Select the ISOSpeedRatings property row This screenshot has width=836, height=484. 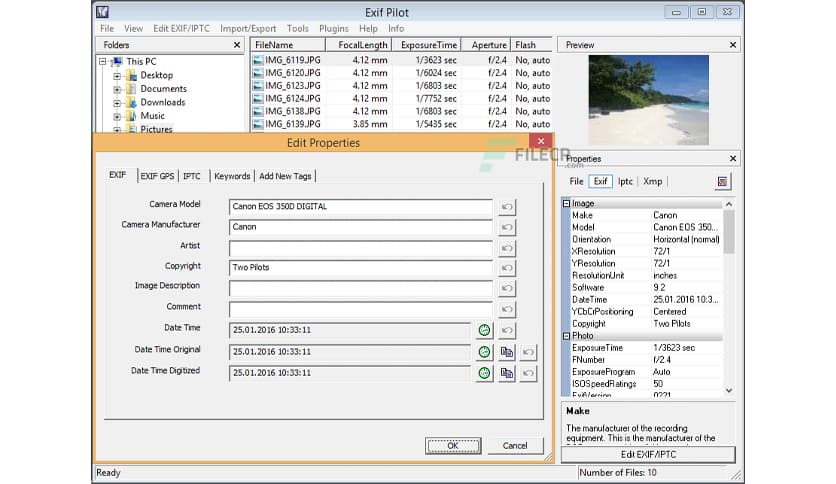click(x=646, y=384)
